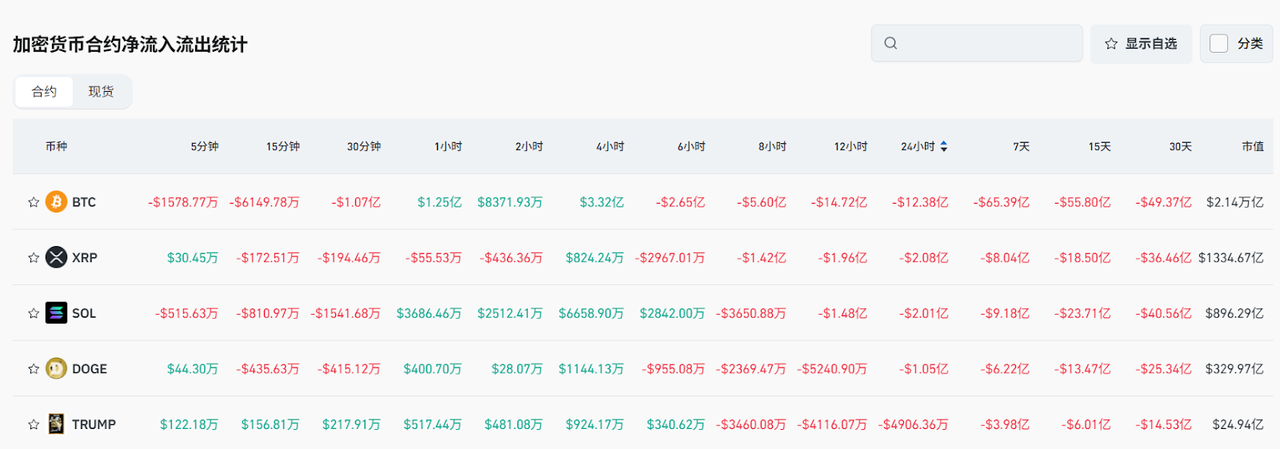Image resolution: width=1280 pixels, height=449 pixels.
Task: Click the DOGE star icon
Action: coord(33,369)
